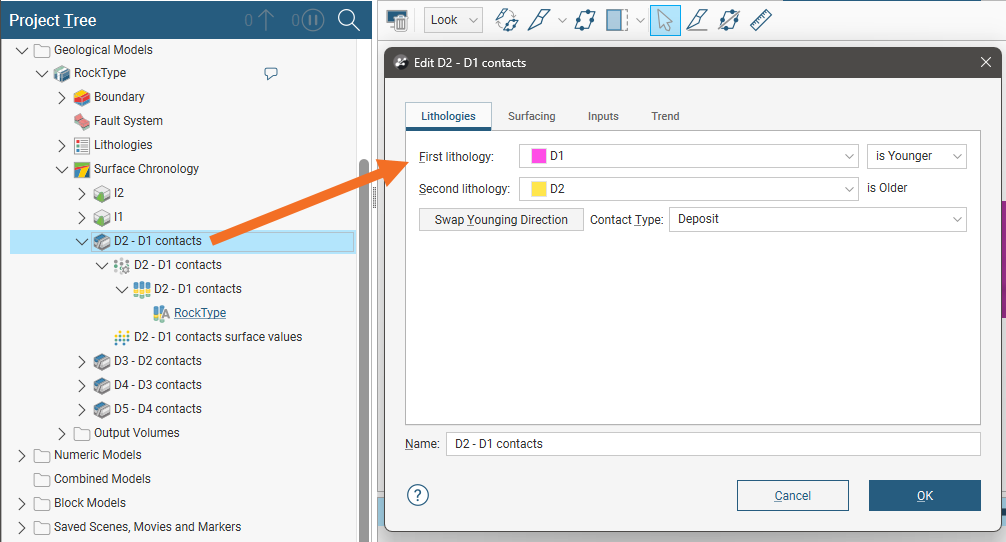Image resolution: width=1006 pixels, height=542 pixels.
Task: Expand the D3 - D2 contacts node
Action: [x=82, y=361]
